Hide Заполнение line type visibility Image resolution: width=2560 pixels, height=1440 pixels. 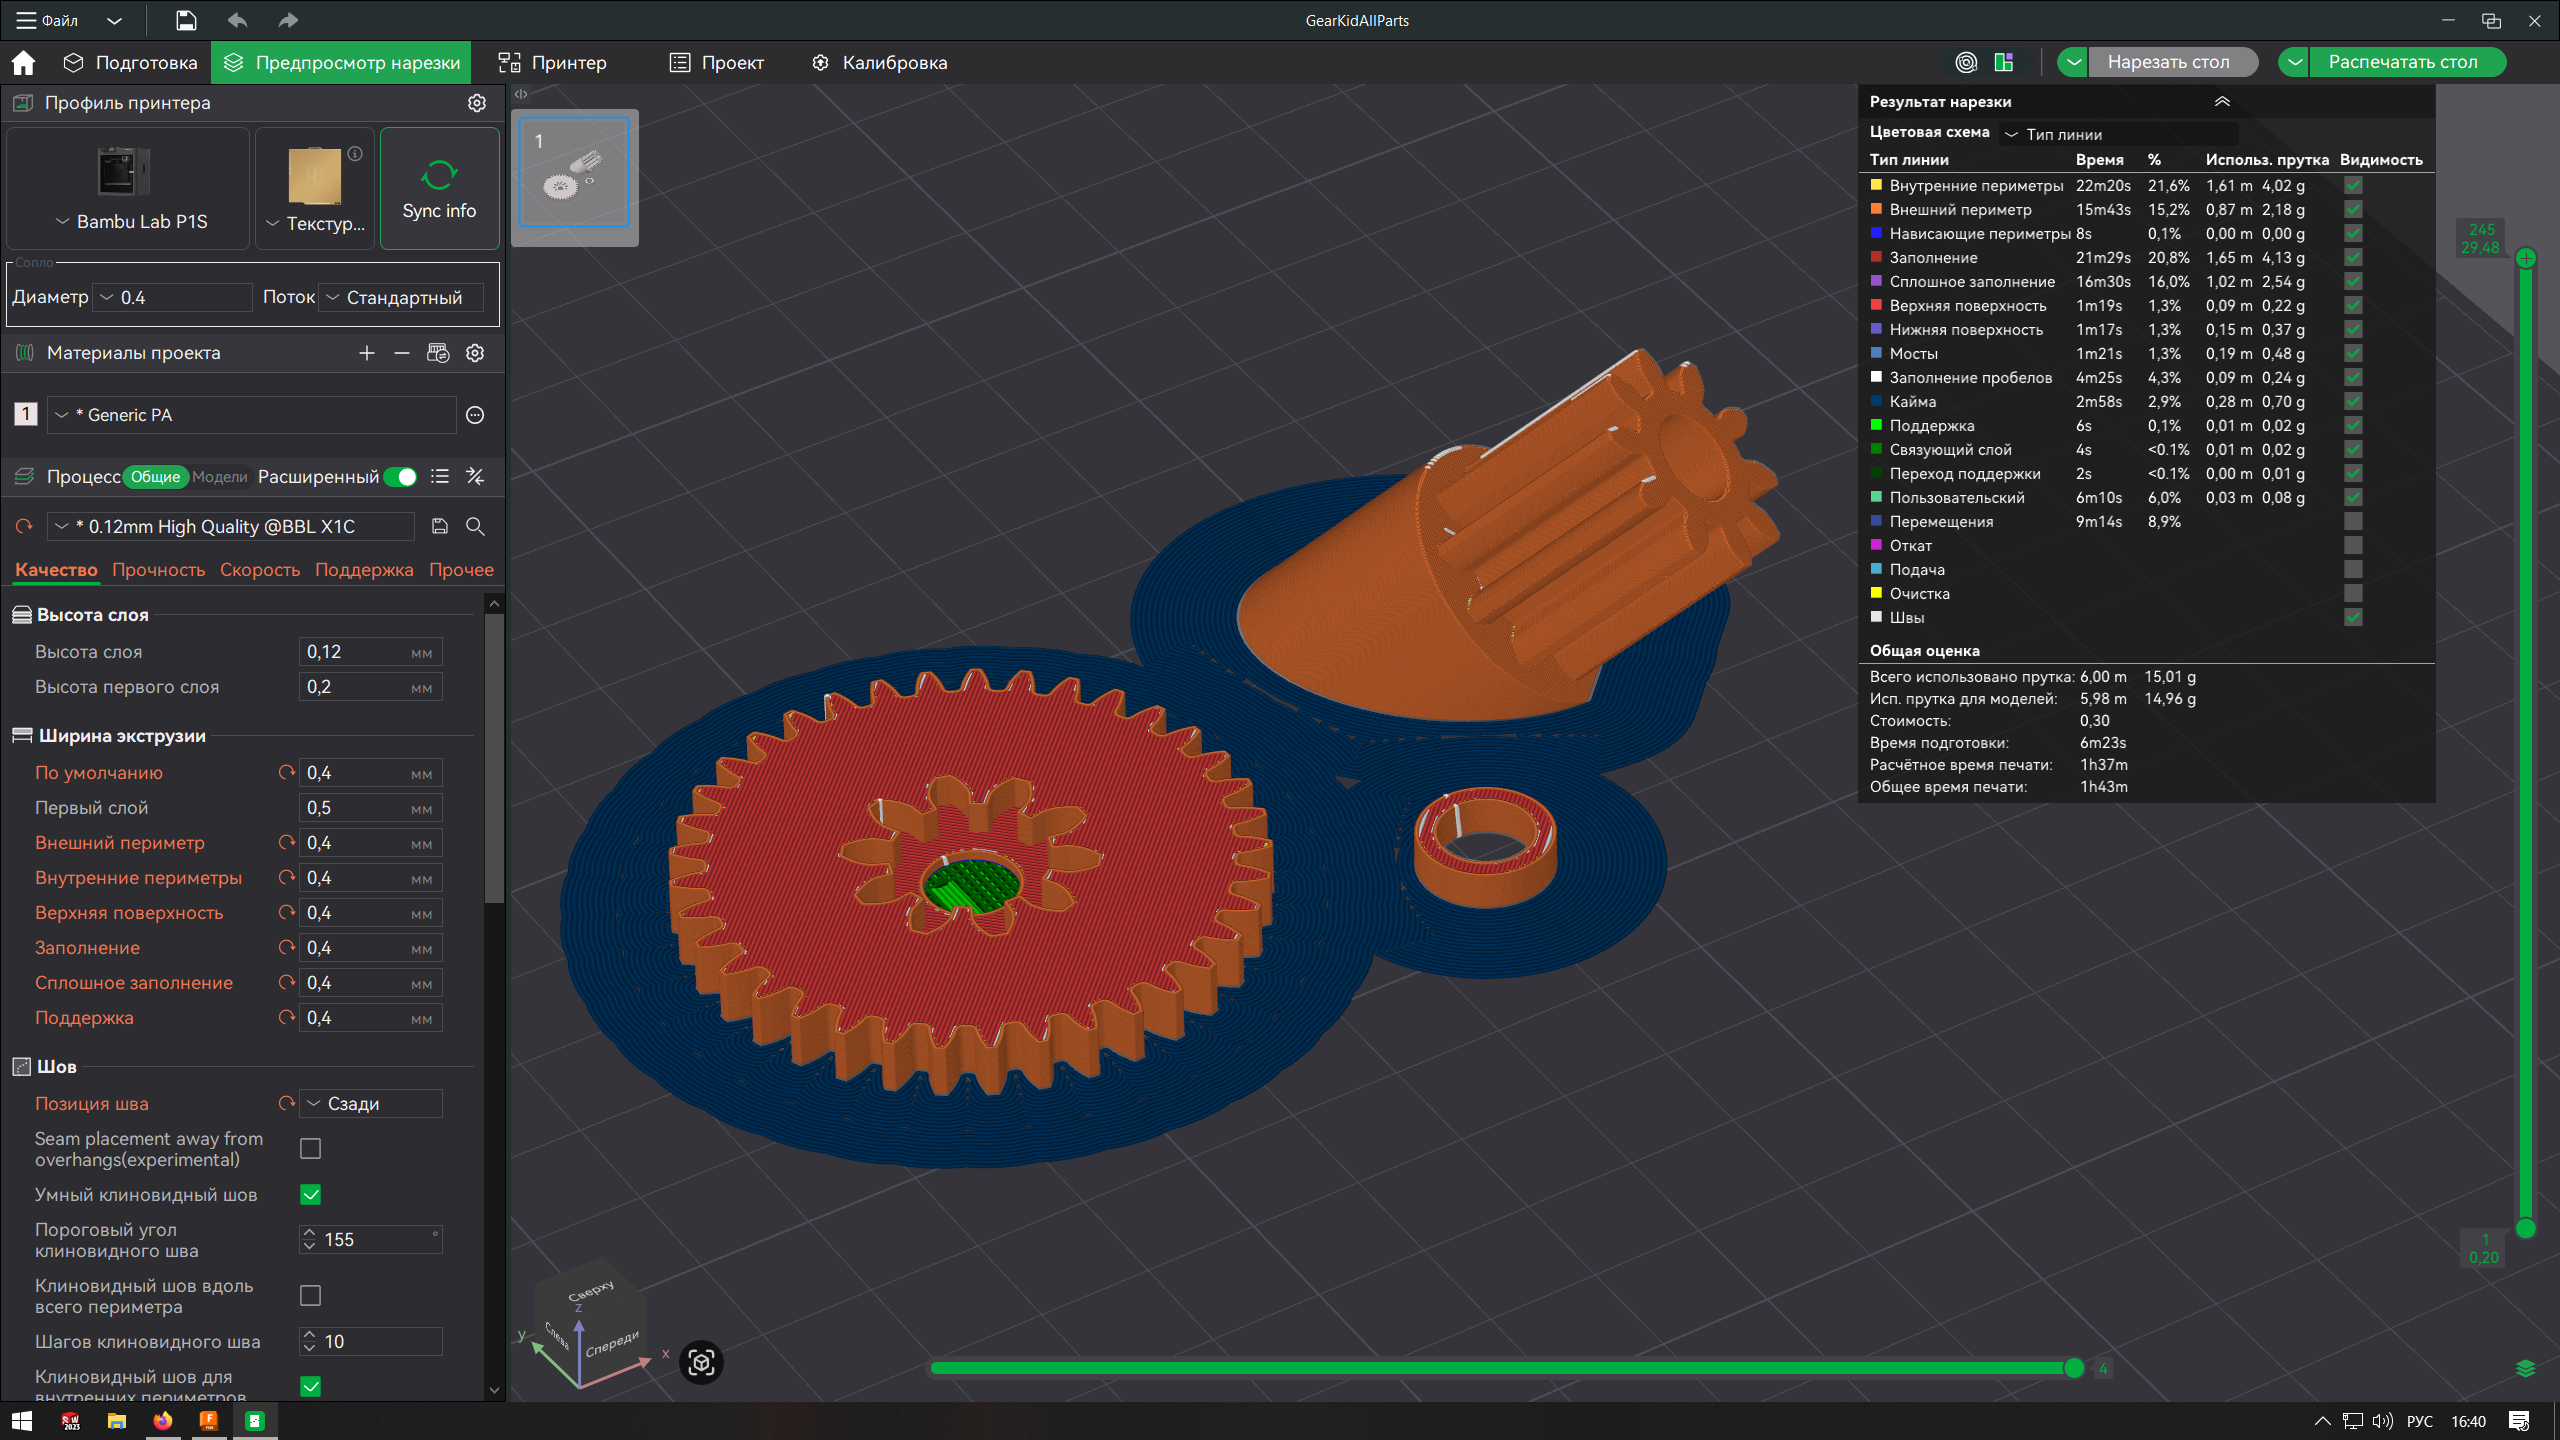pos(2353,258)
